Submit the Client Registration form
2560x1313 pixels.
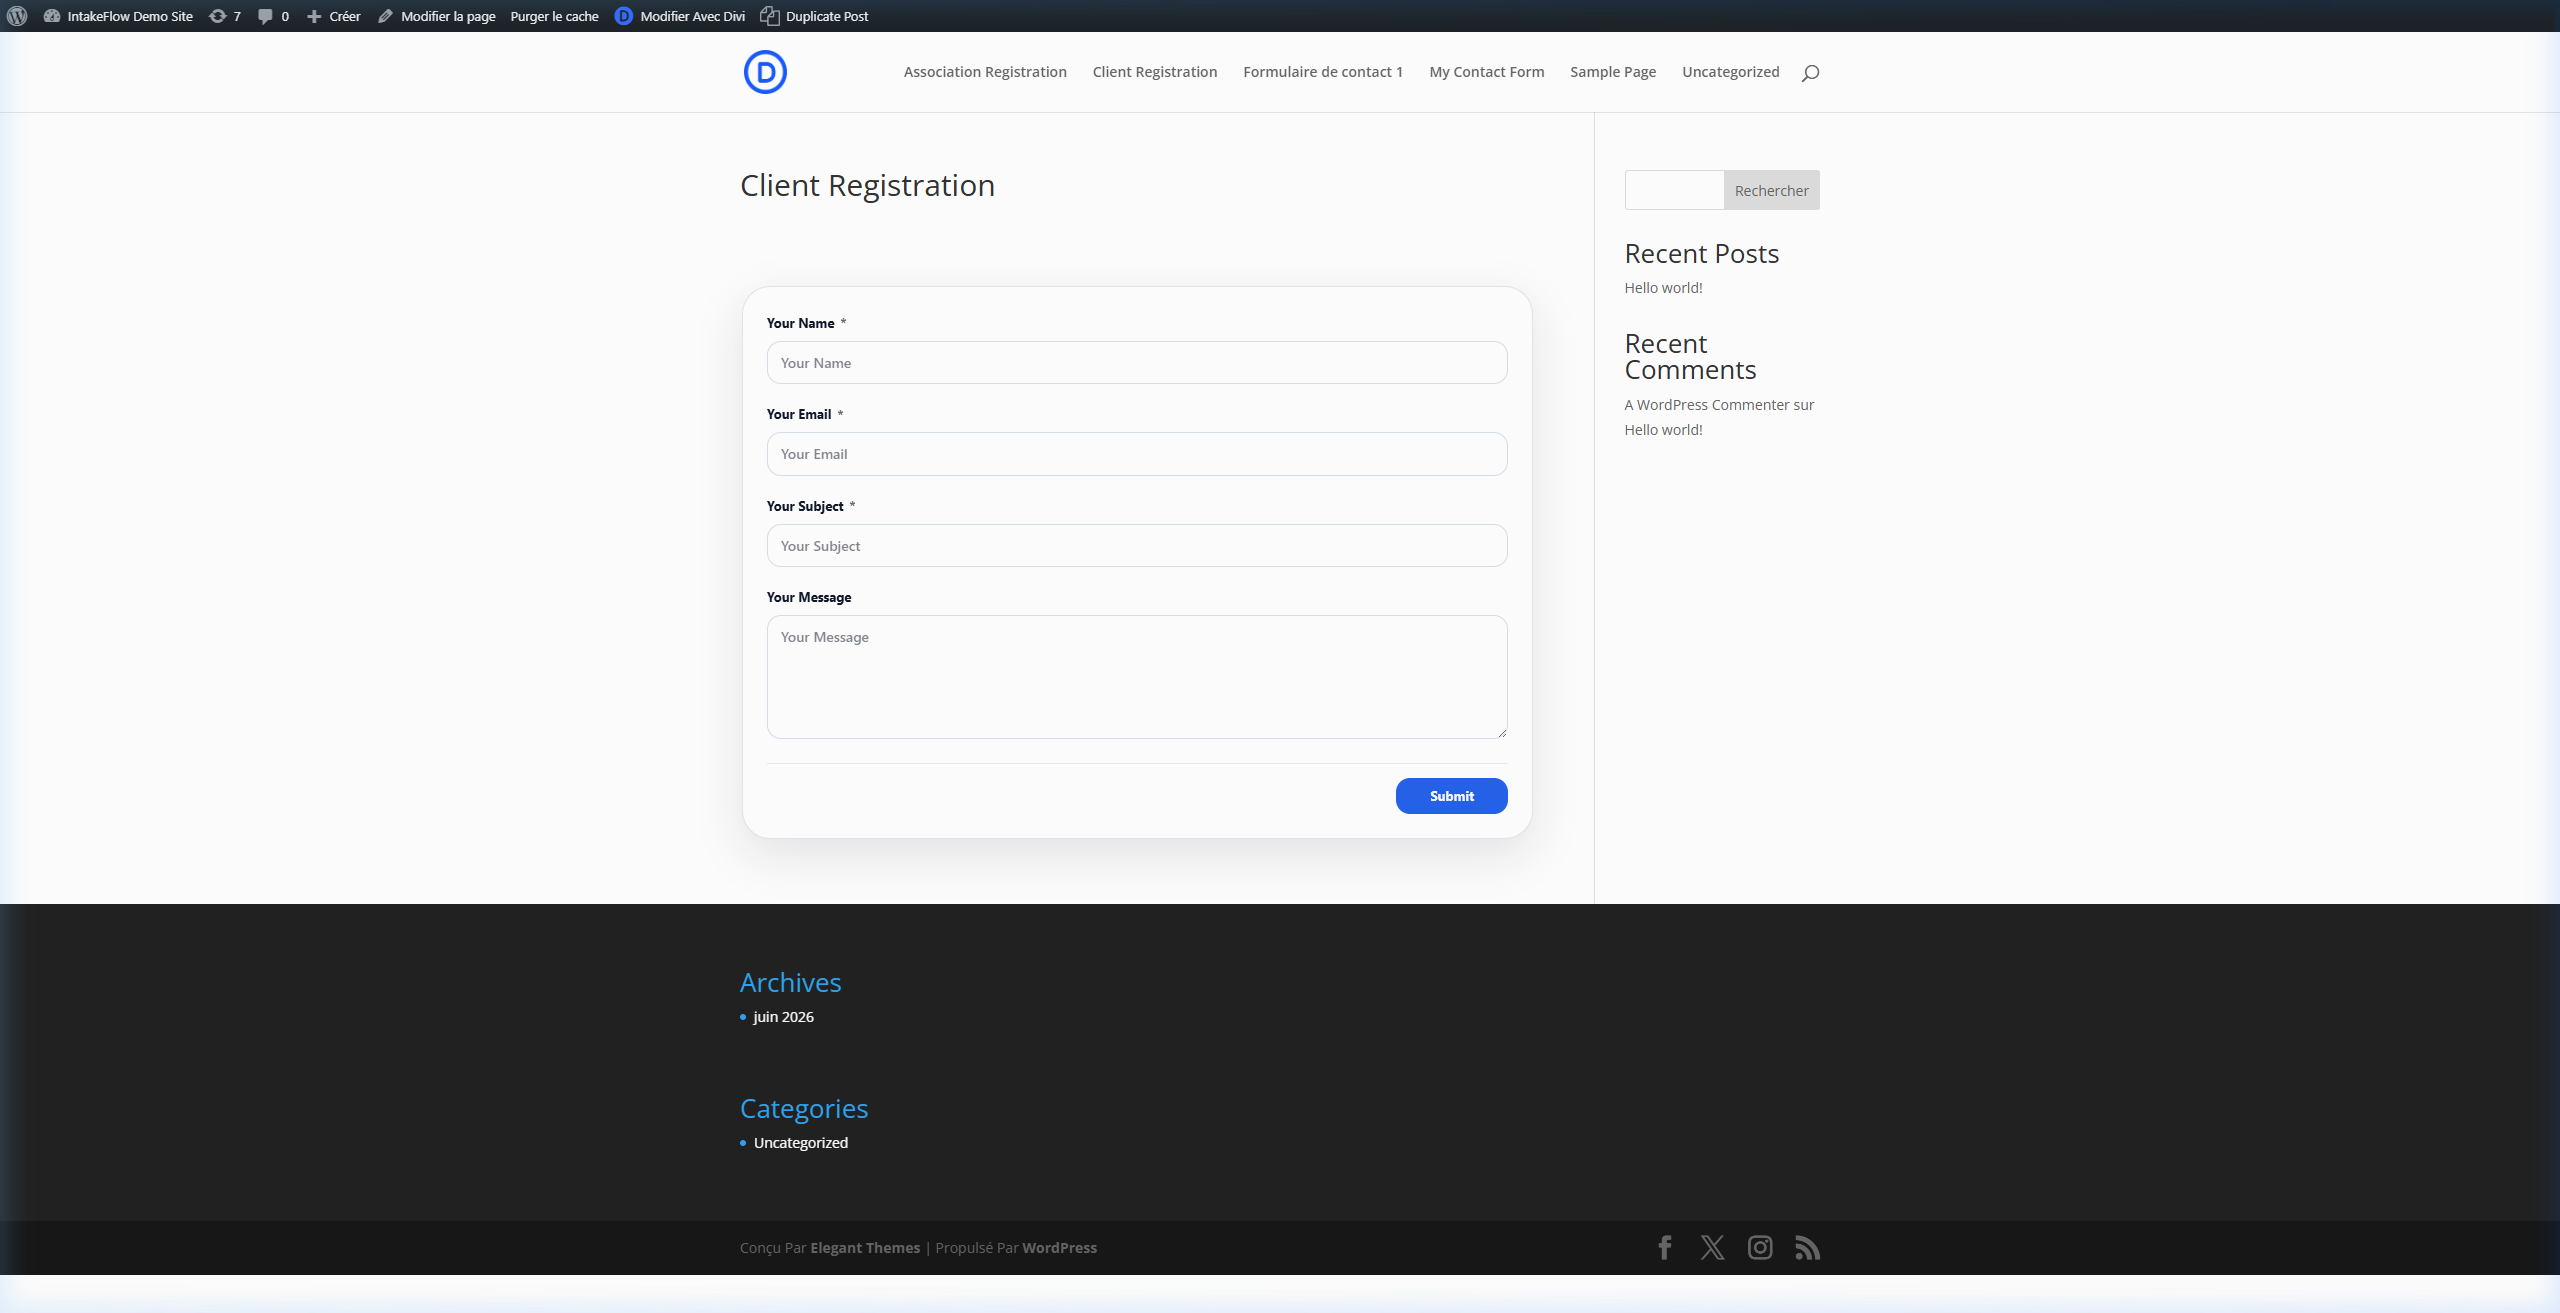pyautogui.click(x=1452, y=796)
